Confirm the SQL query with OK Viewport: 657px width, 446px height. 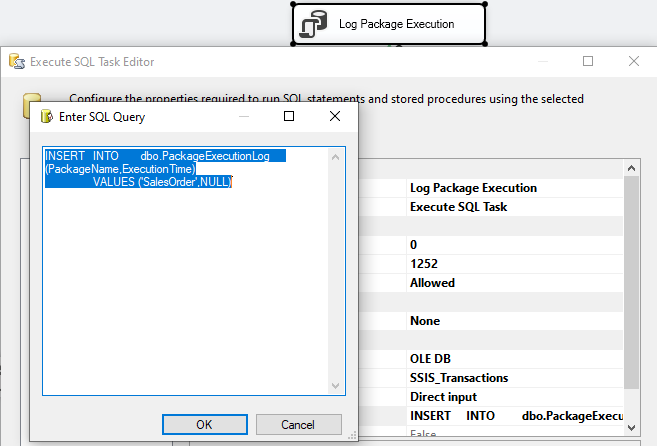coord(205,425)
